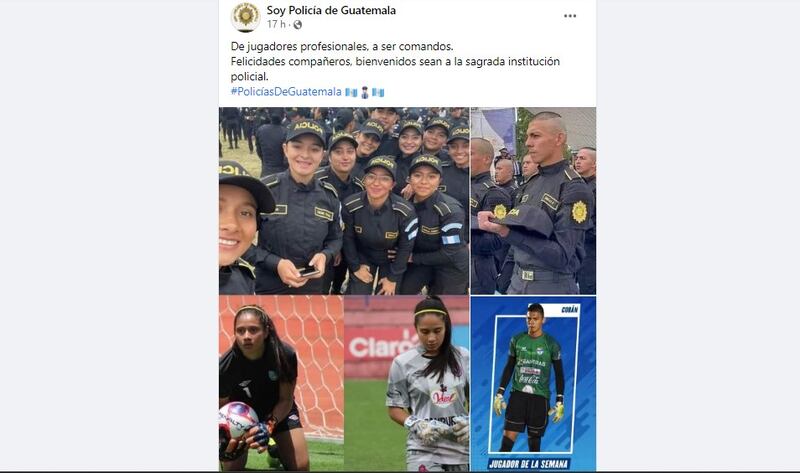Screen dimensions: 800x473
Task: Open the Jugador de la Semana goalkeeper card
Action: click(x=533, y=383)
